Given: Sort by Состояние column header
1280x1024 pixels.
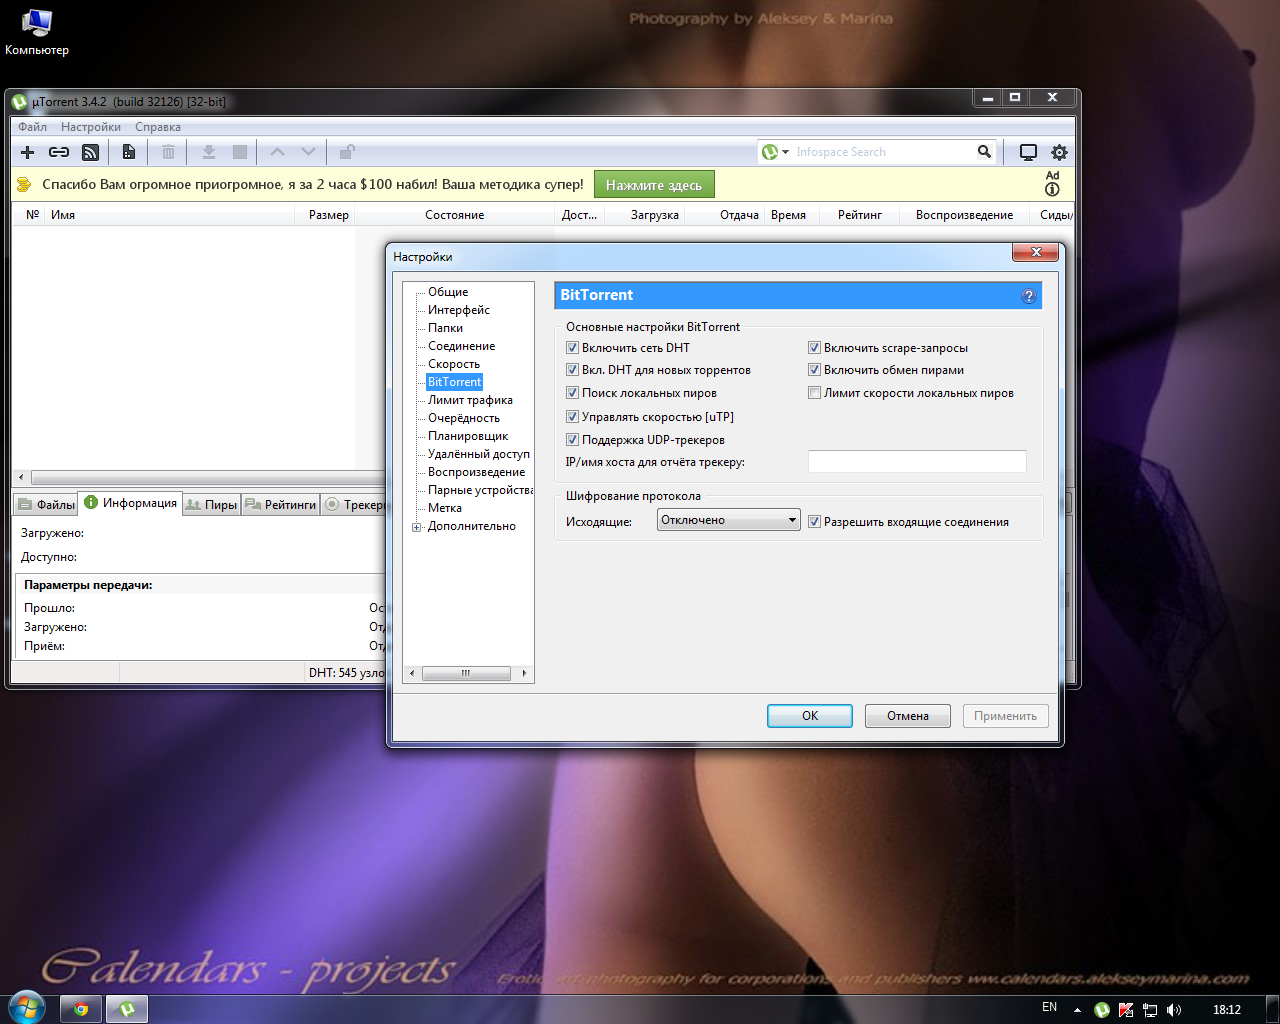Looking at the screenshot, I should pyautogui.click(x=455, y=215).
